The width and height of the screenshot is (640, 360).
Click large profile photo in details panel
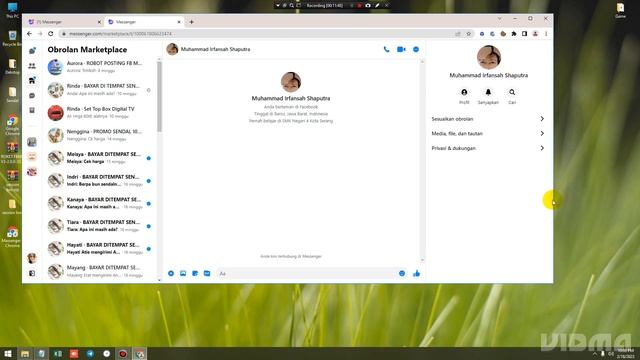pos(489,57)
